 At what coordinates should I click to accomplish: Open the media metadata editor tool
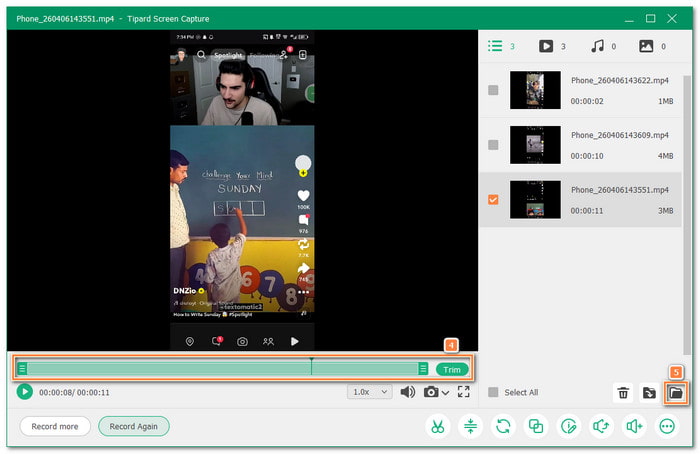(569, 426)
